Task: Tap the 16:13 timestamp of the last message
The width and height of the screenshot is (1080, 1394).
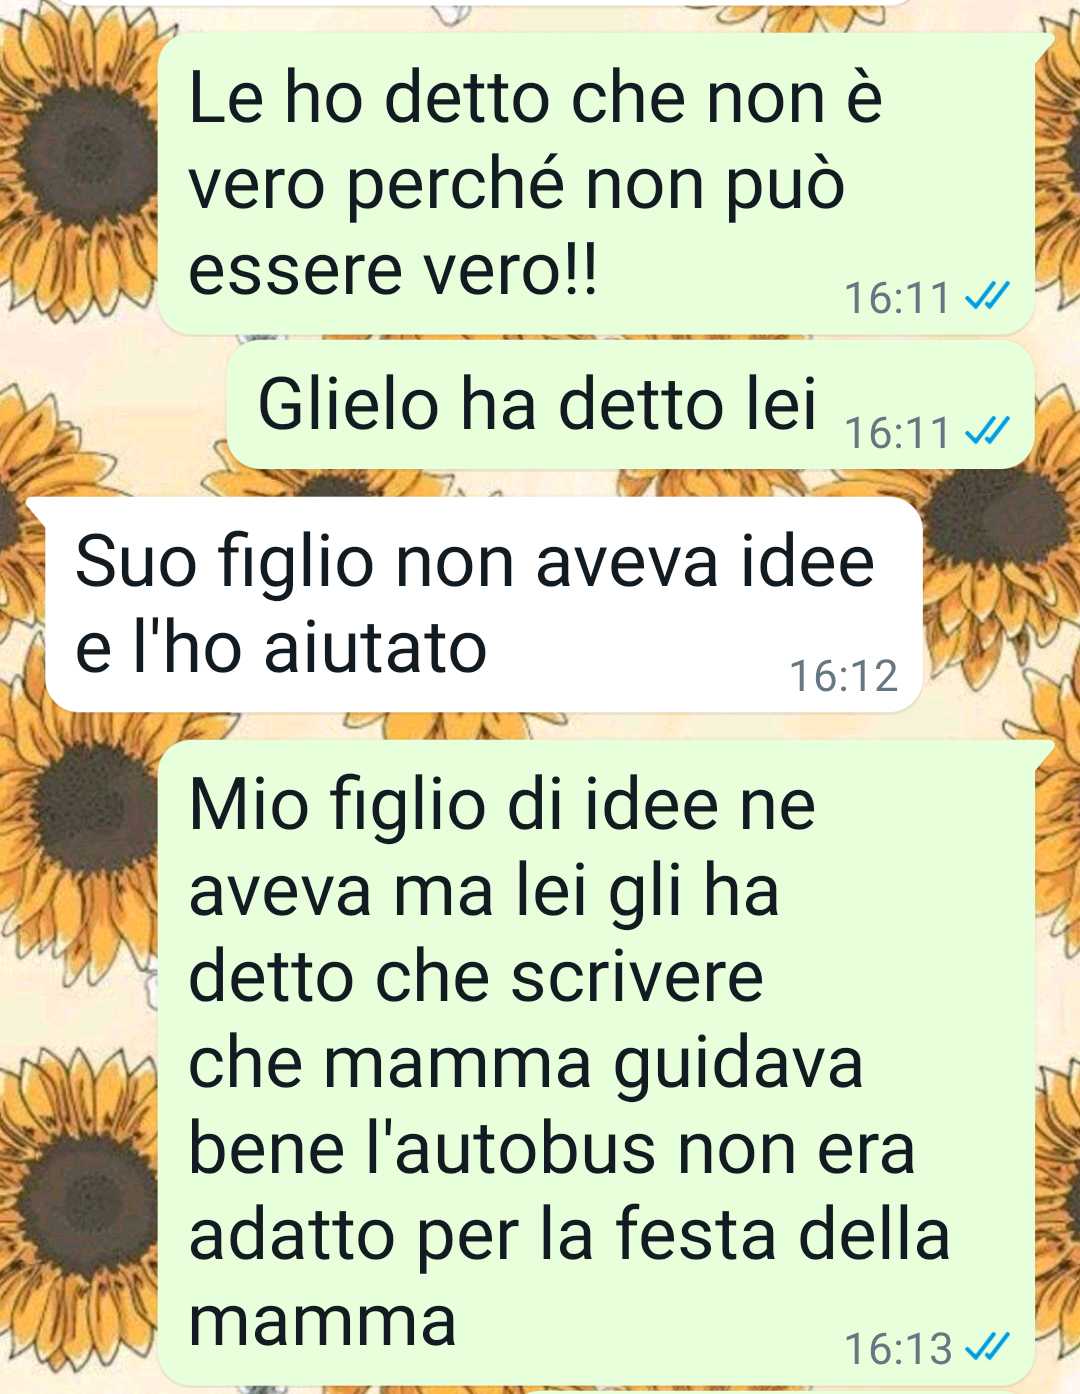Action: tap(898, 1348)
